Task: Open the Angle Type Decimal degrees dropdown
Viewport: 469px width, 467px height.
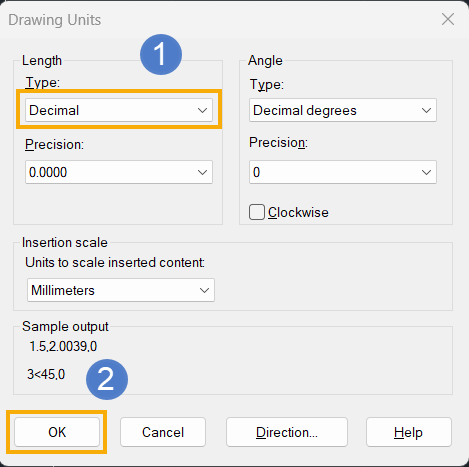Action: pos(343,110)
